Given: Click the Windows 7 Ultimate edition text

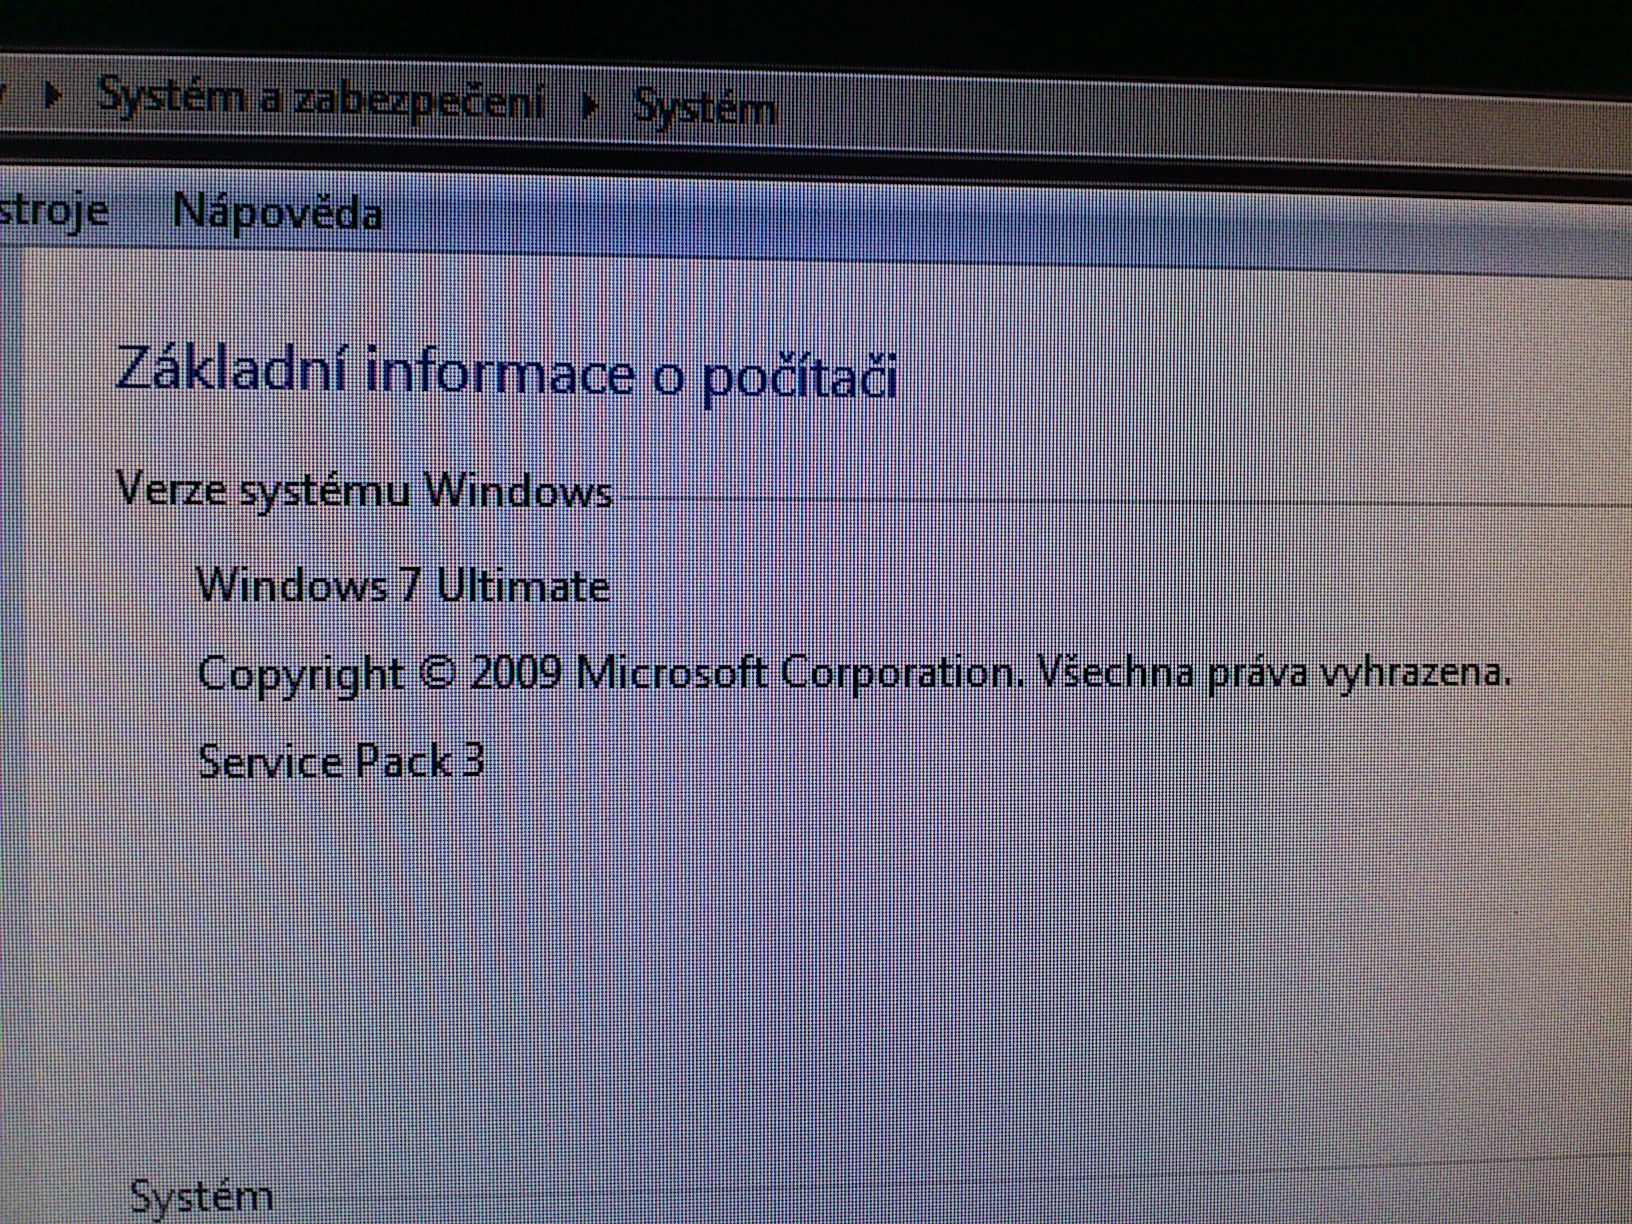Looking at the screenshot, I should (402, 585).
